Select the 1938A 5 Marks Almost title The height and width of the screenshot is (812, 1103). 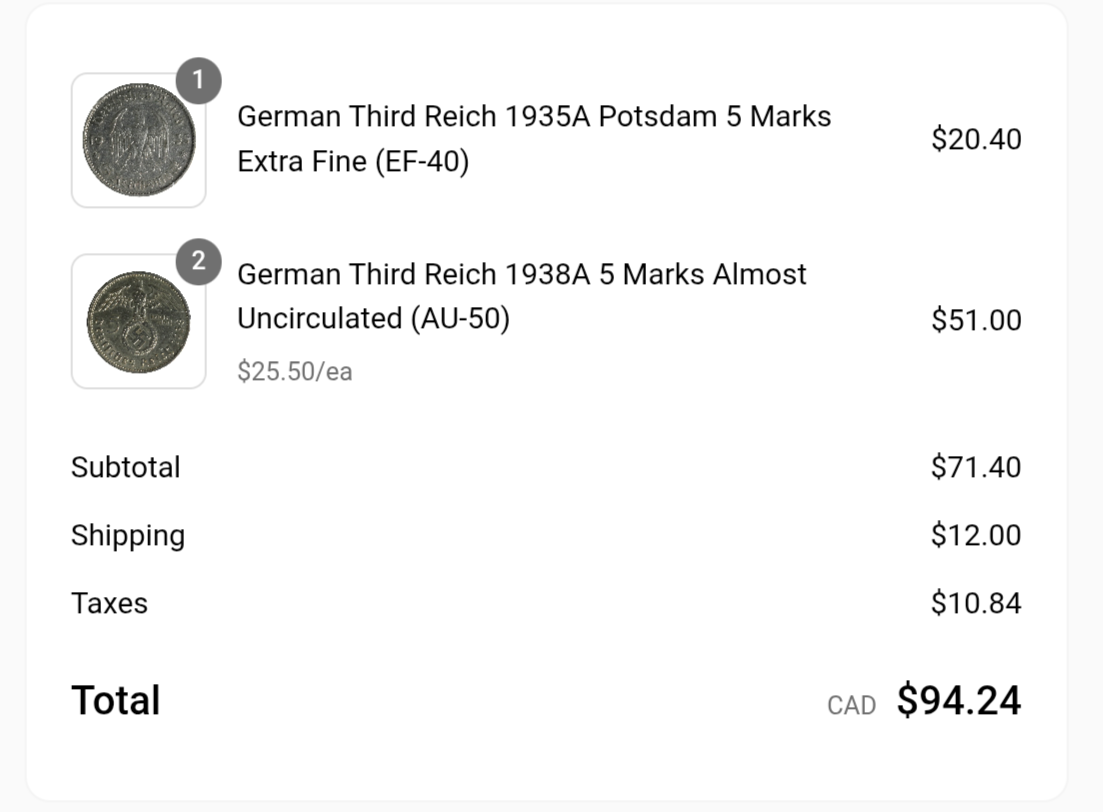pos(522,274)
